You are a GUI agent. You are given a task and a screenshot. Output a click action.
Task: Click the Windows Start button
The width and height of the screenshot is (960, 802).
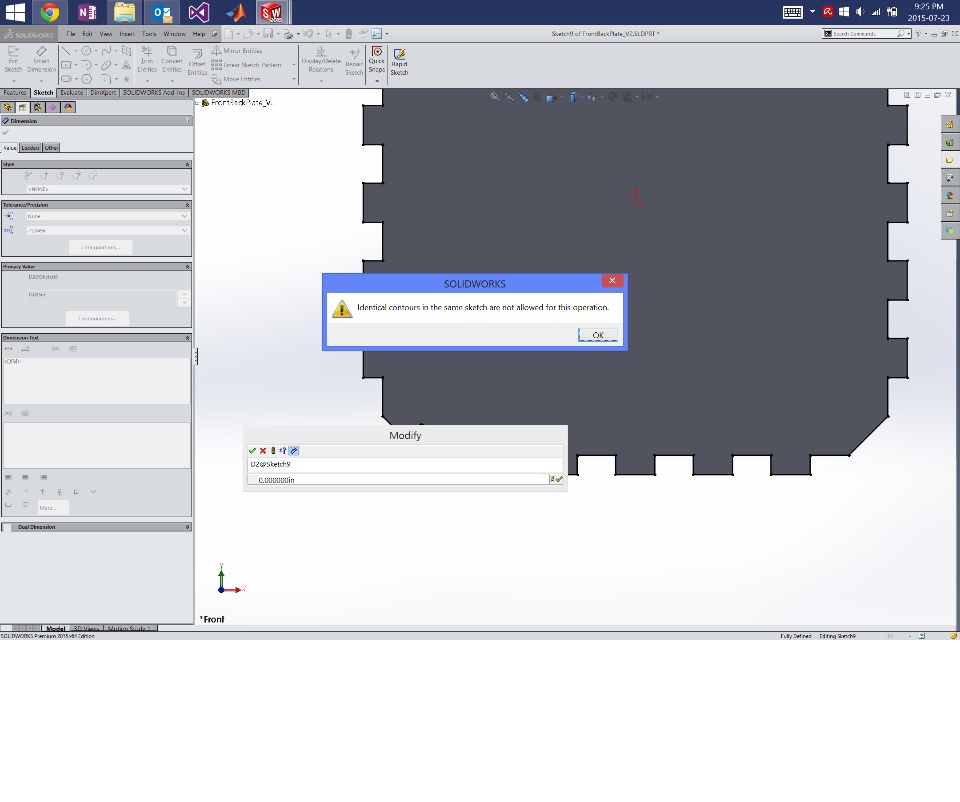[15, 12]
